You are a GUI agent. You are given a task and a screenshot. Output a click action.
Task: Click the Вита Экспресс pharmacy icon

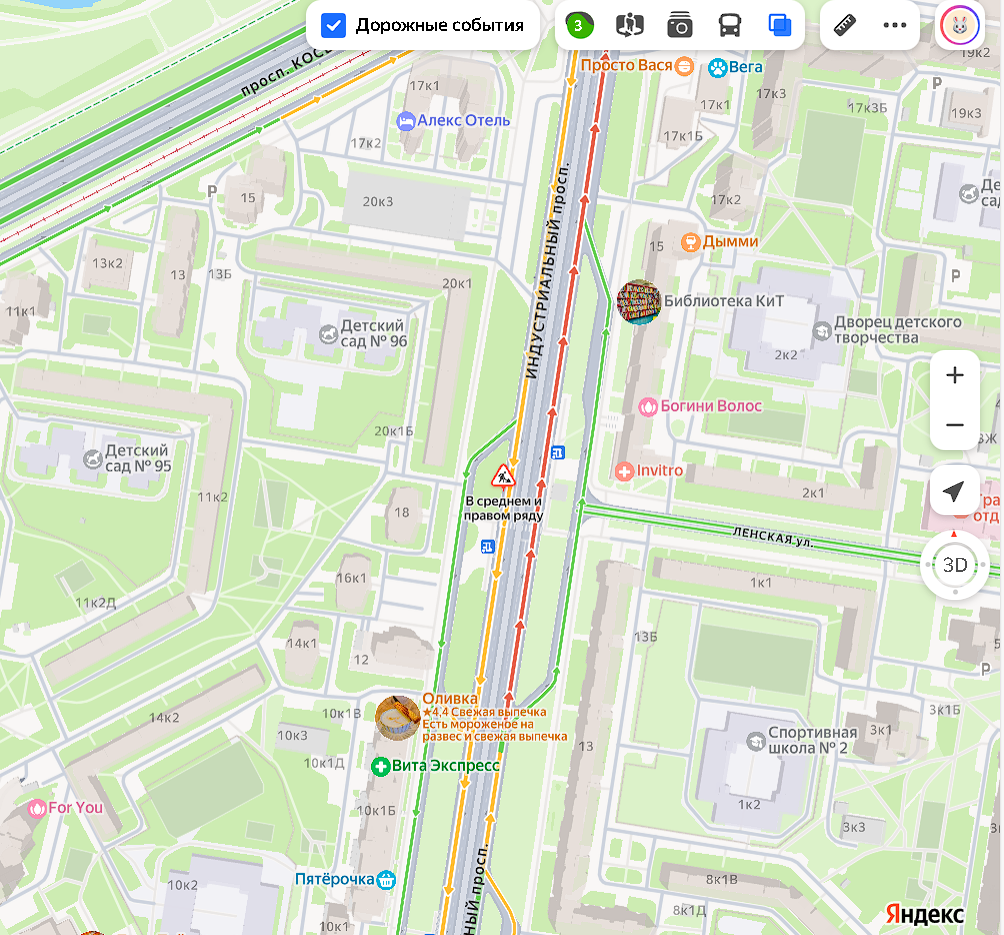coord(380,767)
